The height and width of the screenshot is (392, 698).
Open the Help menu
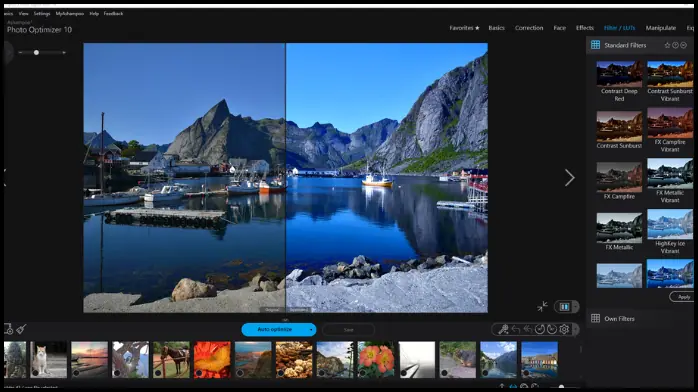tap(94, 14)
